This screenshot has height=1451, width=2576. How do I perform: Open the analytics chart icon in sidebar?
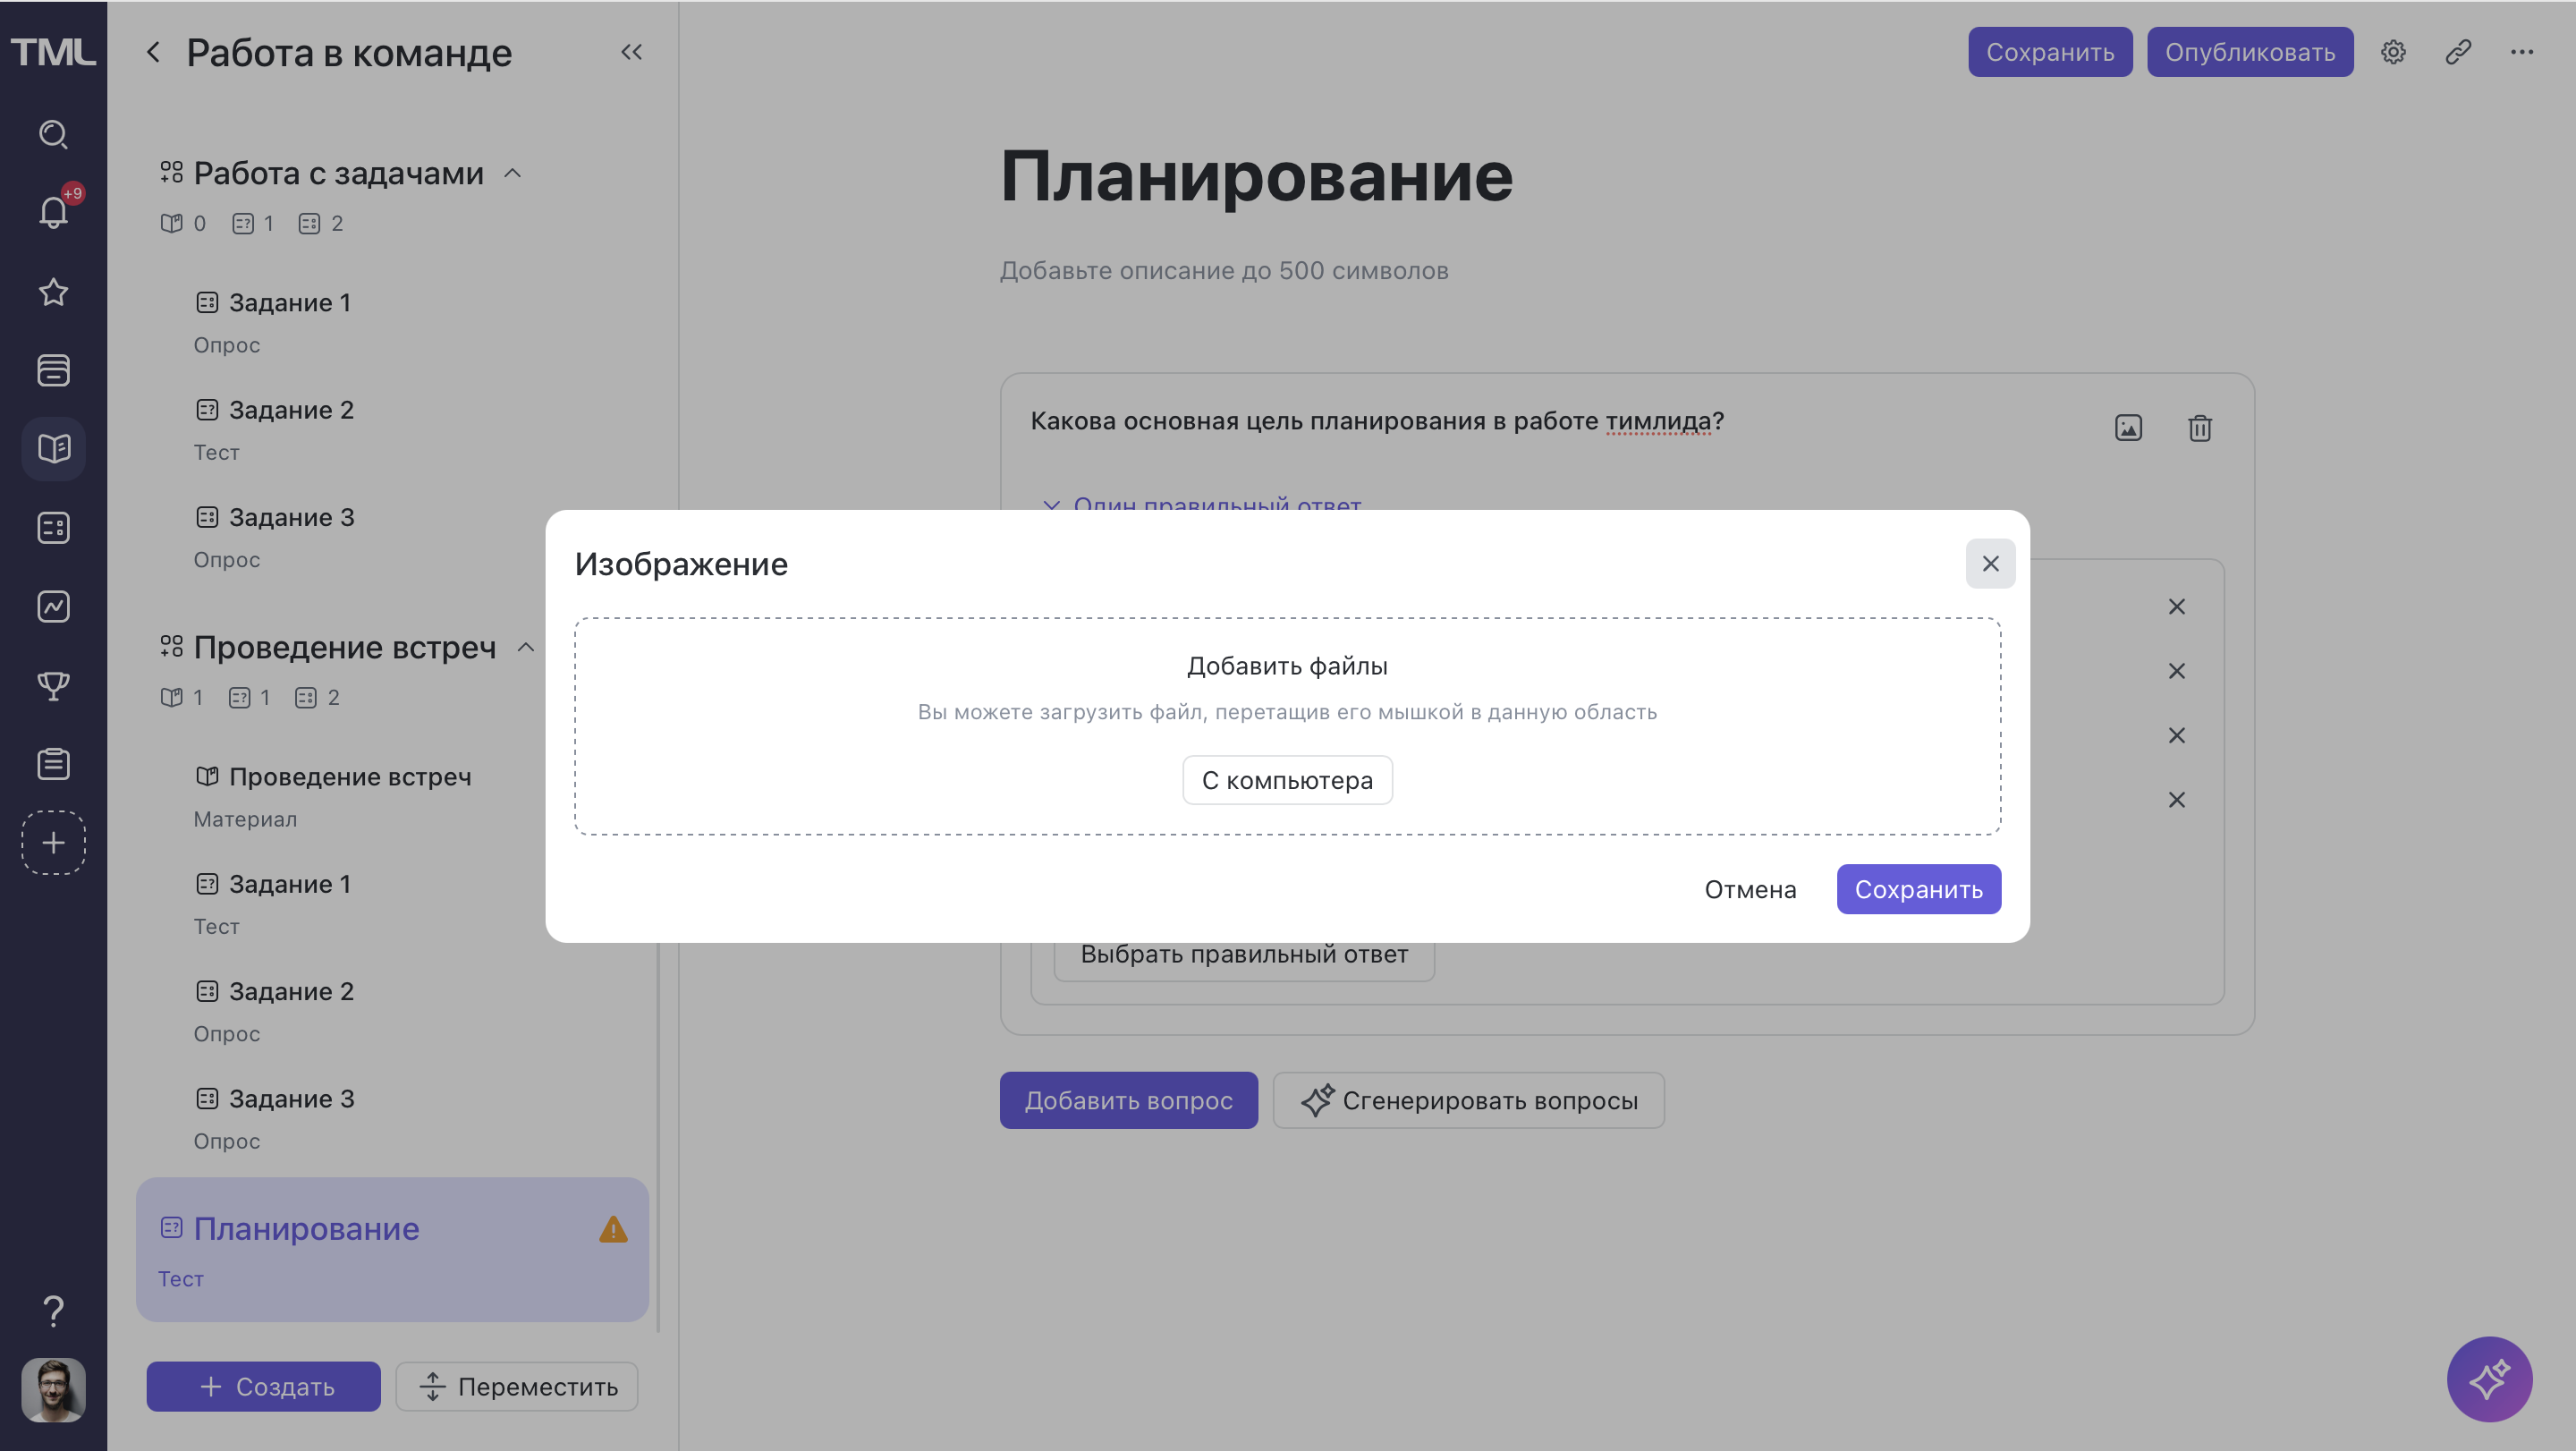(x=53, y=606)
